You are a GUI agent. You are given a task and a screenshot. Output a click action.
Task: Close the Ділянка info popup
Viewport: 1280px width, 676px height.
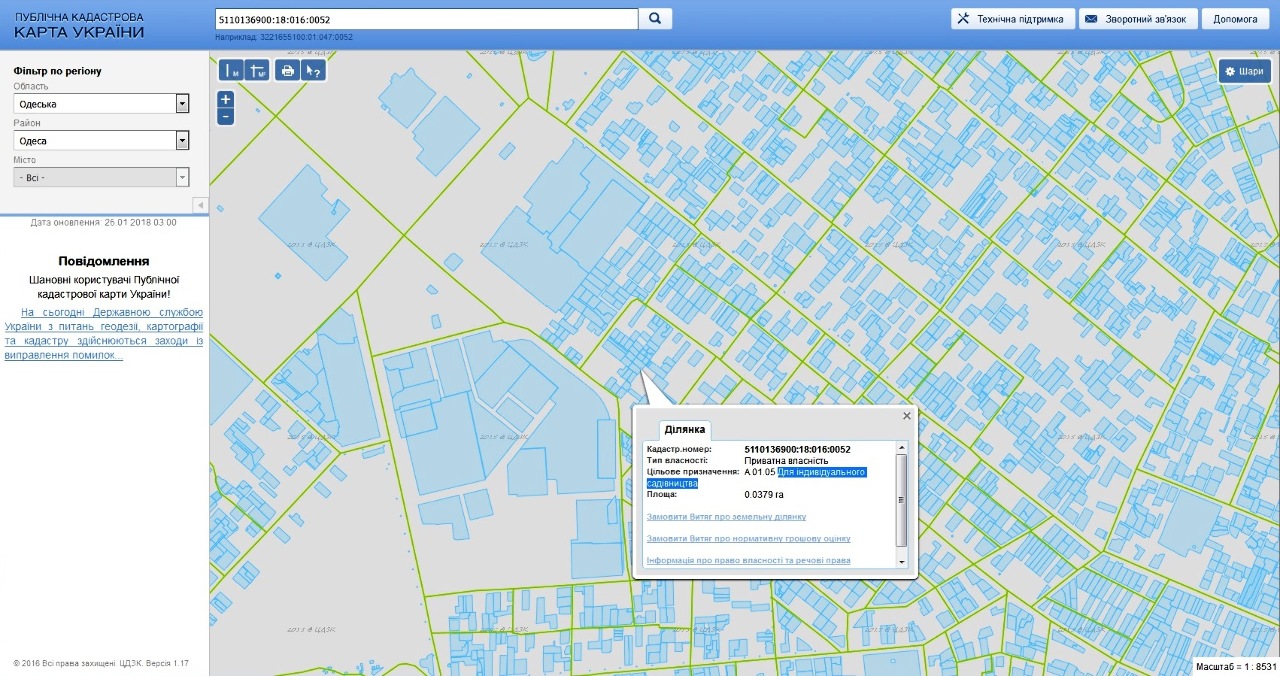pos(907,415)
